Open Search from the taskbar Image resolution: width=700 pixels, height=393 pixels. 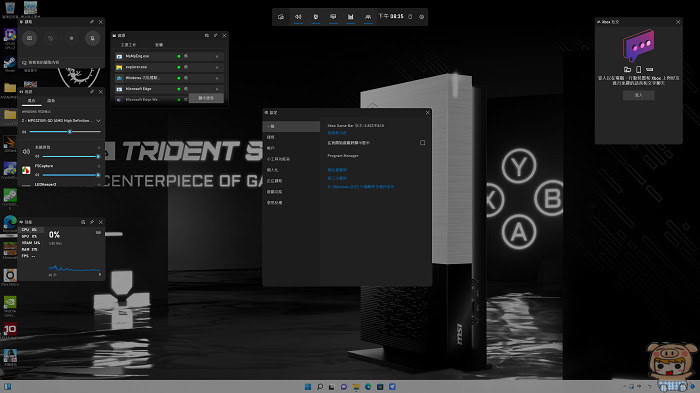tap(320, 387)
